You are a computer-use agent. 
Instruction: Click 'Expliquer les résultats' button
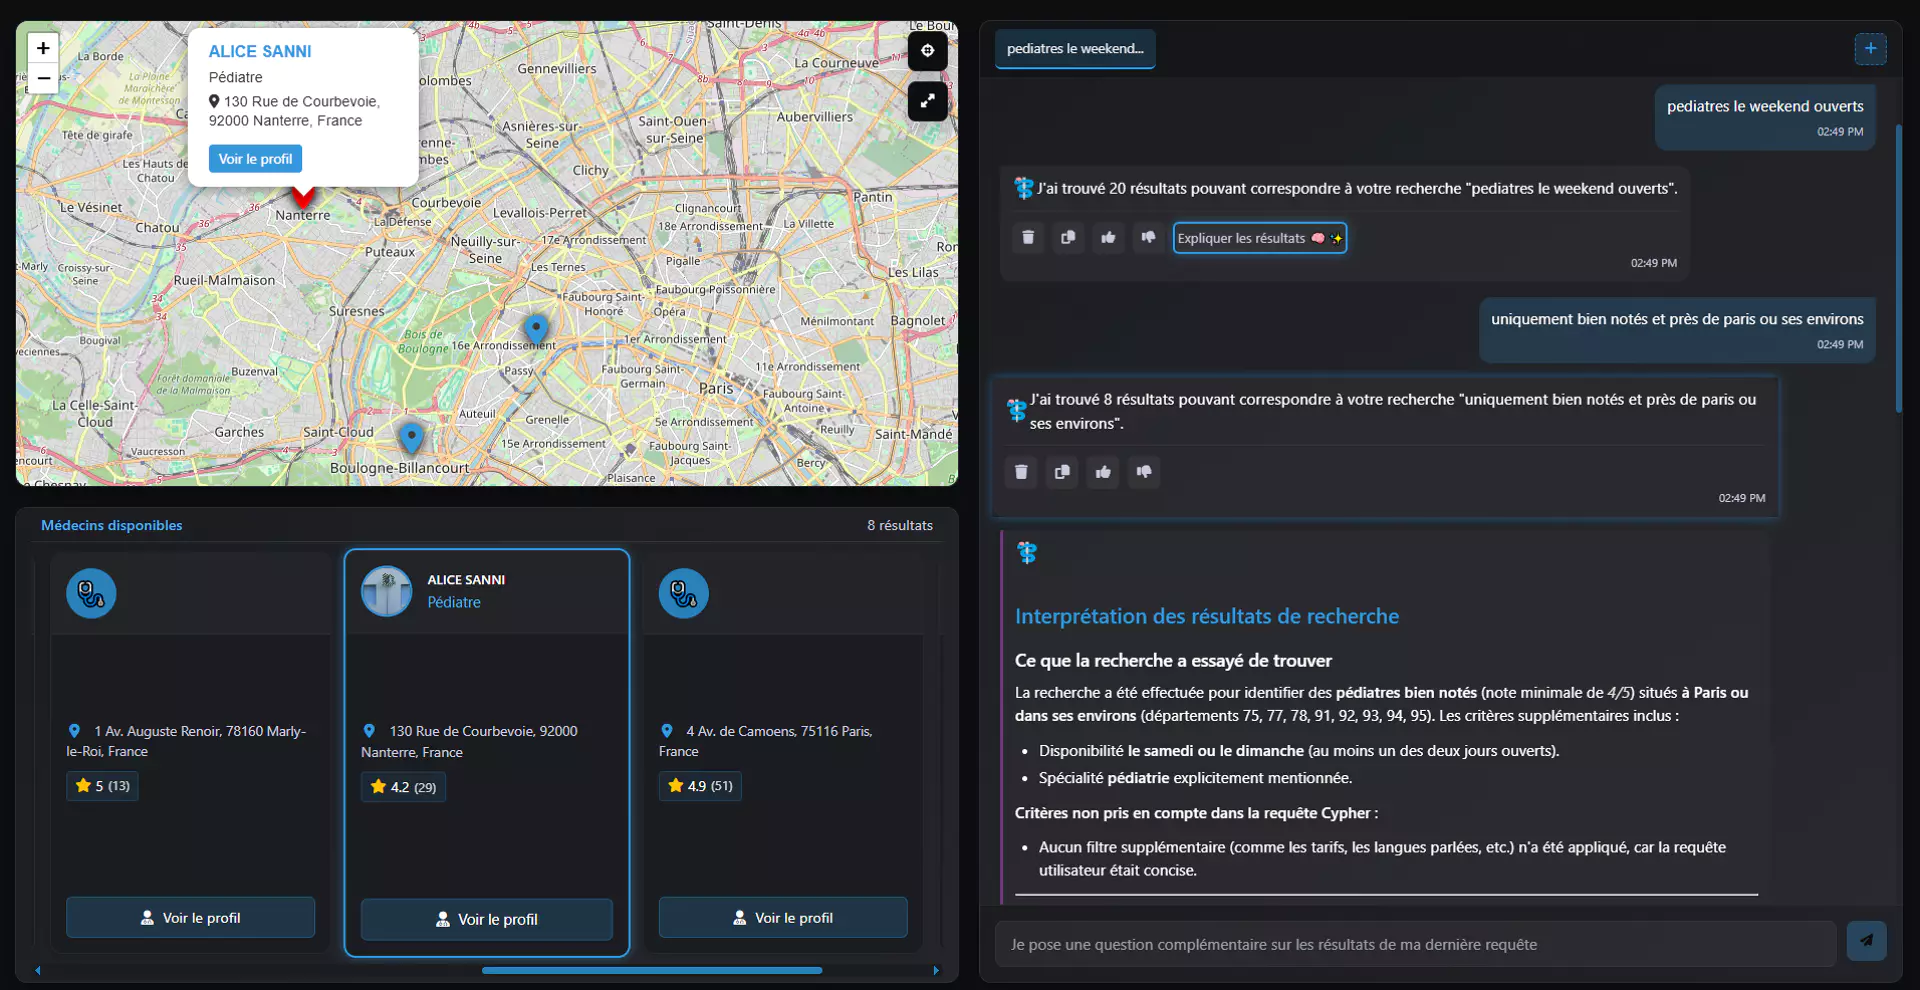click(x=1260, y=238)
